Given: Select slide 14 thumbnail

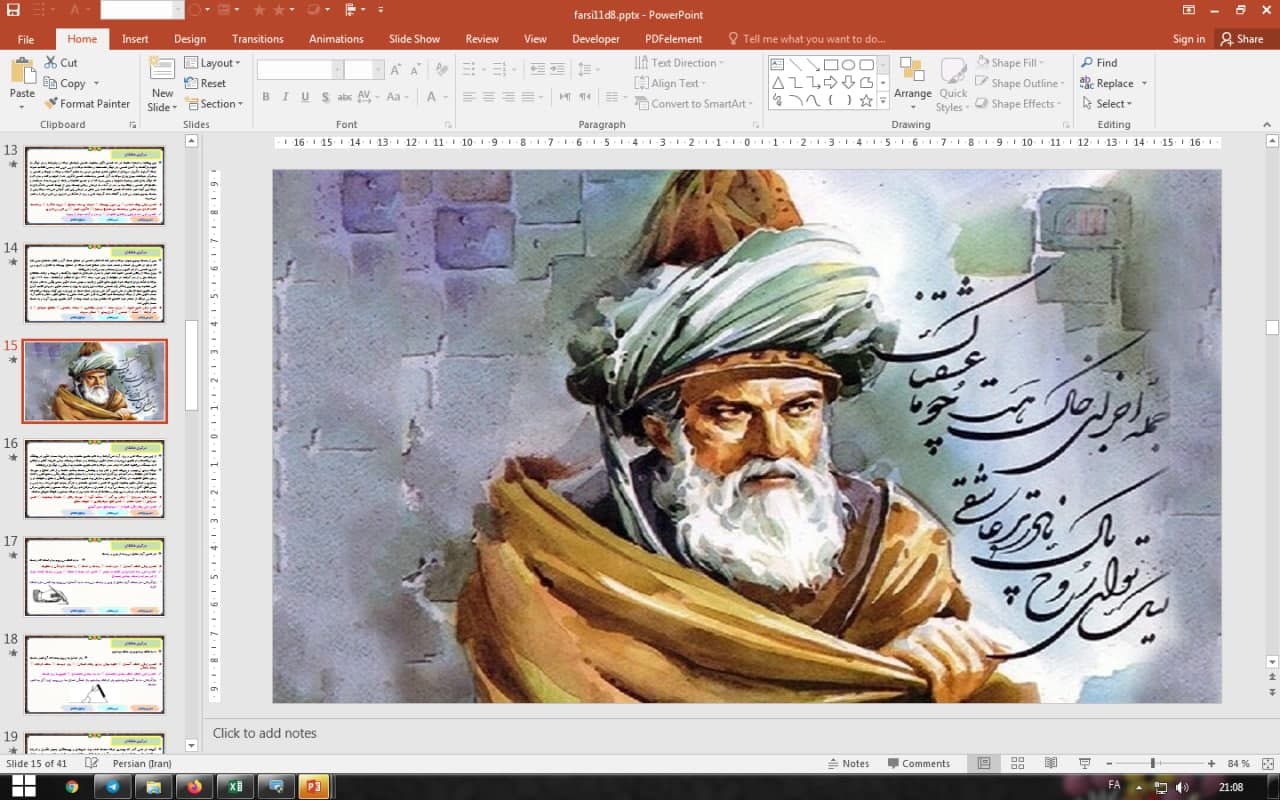Looking at the screenshot, I should [x=95, y=283].
